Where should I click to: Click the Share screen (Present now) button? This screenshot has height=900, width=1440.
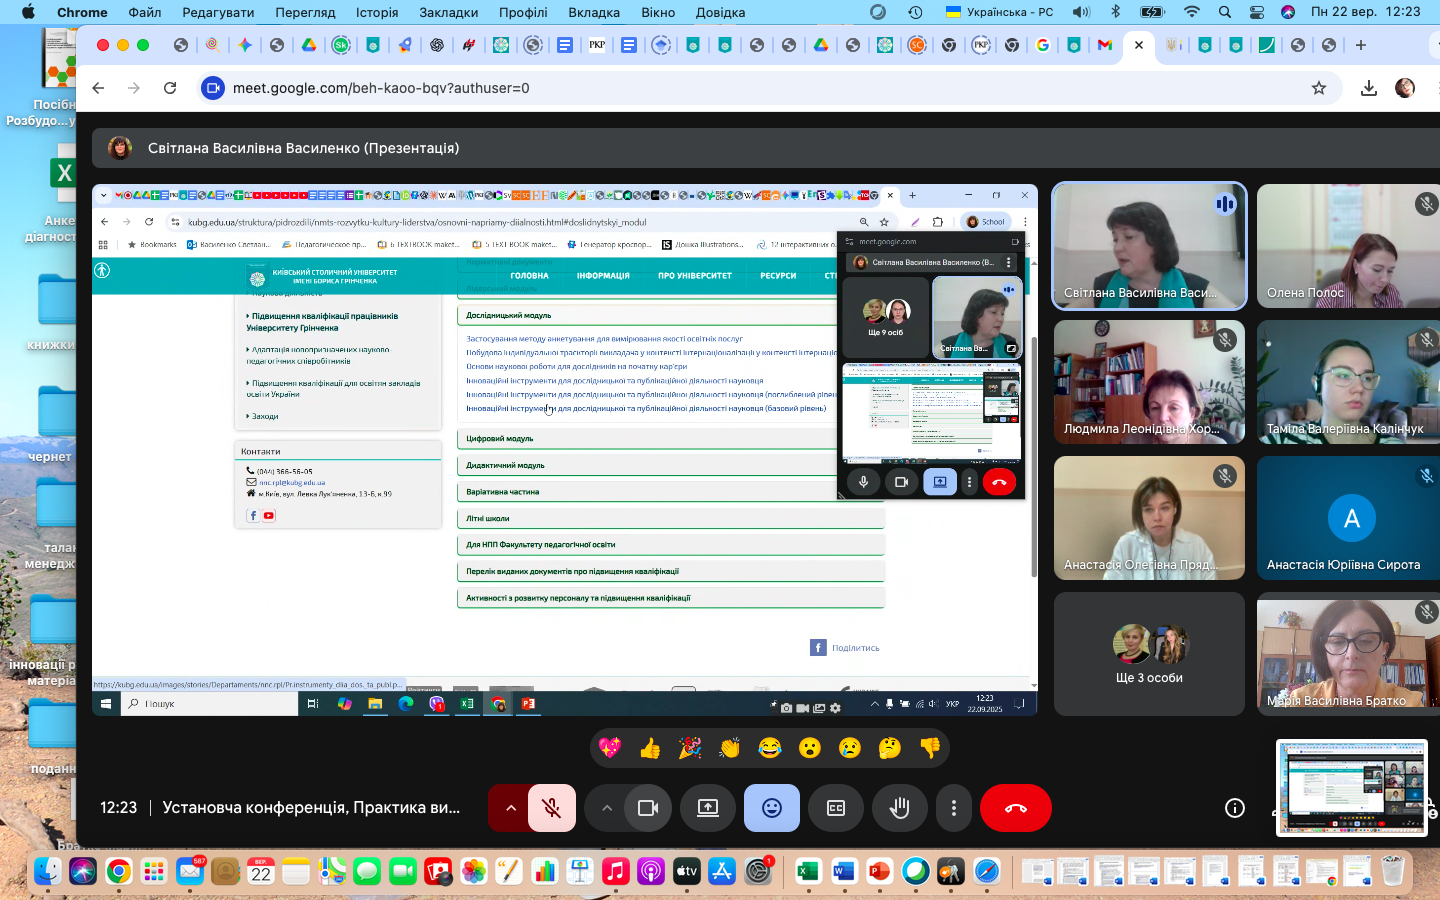(x=708, y=808)
